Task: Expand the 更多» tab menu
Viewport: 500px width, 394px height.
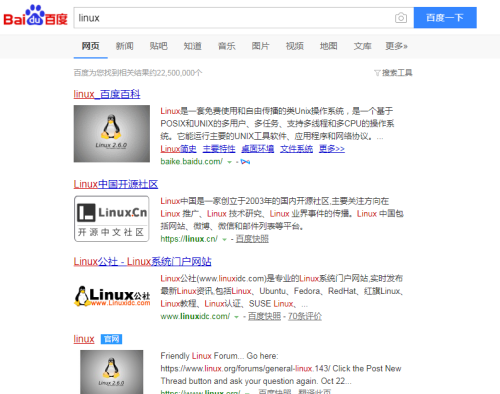Action: pyautogui.click(x=397, y=46)
